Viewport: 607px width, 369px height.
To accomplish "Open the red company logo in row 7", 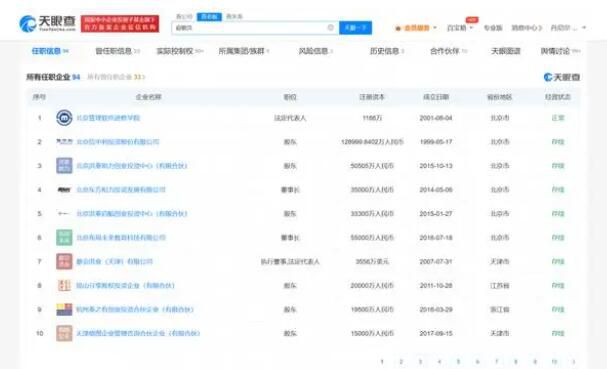I will tap(64, 262).
